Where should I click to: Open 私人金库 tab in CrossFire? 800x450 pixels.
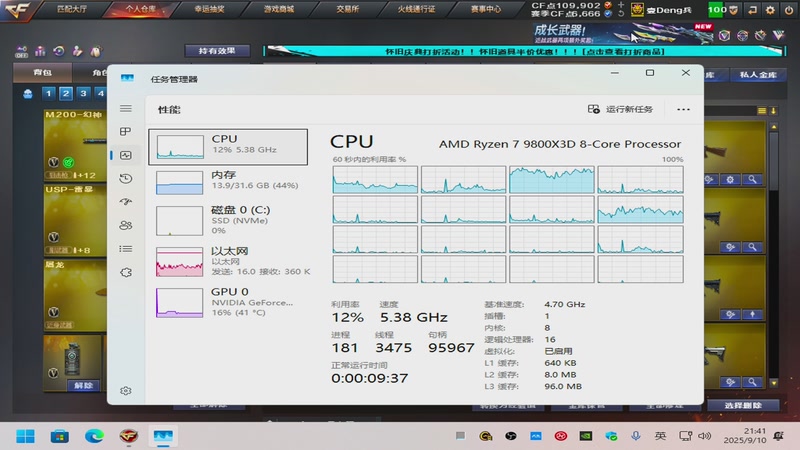[758, 75]
